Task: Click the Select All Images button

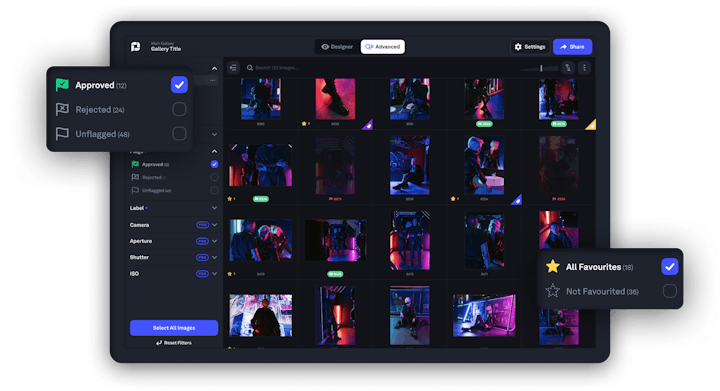Action: click(x=174, y=328)
